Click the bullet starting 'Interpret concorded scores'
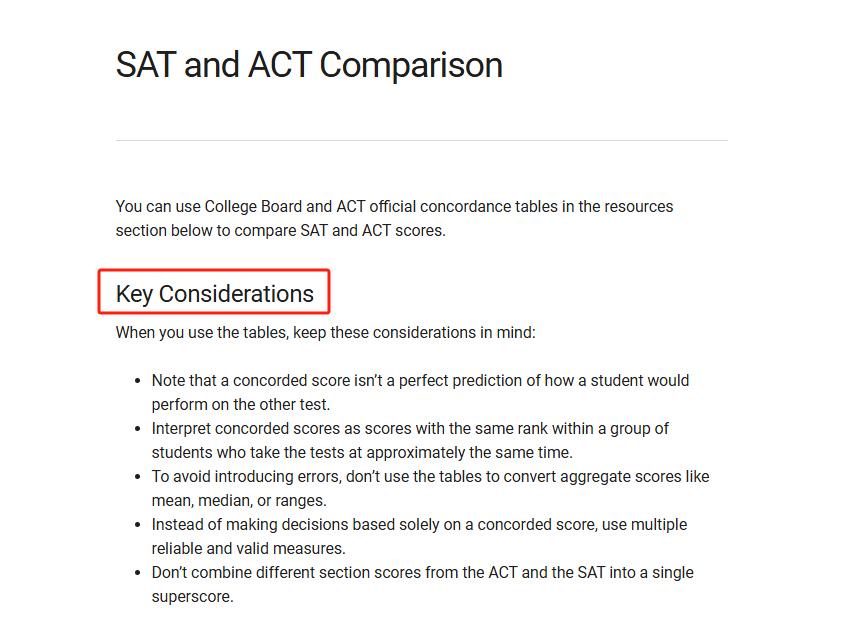Image resolution: width=845 pixels, height=624 pixels. 410,440
